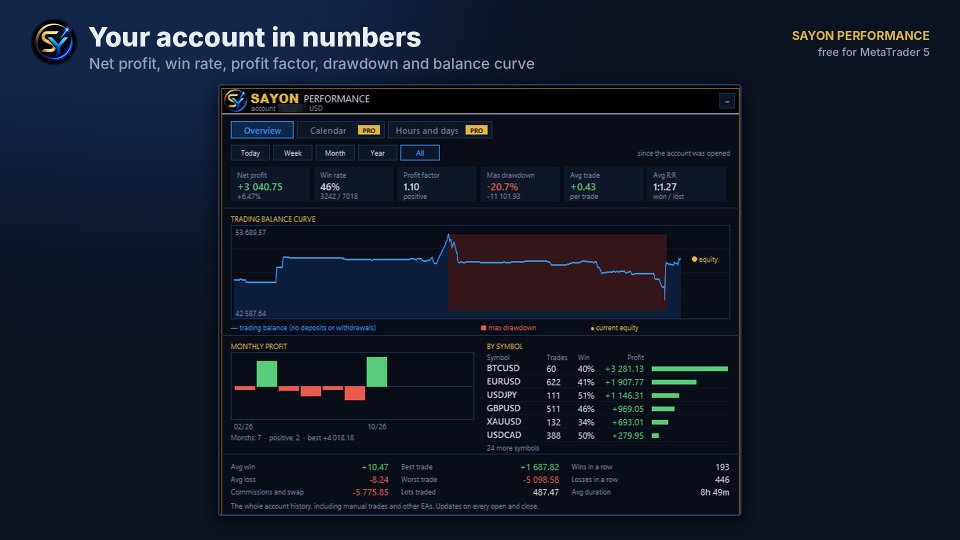The width and height of the screenshot is (960, 540).
Task: Switch to the Overview tab
Action: click(262, 130)
